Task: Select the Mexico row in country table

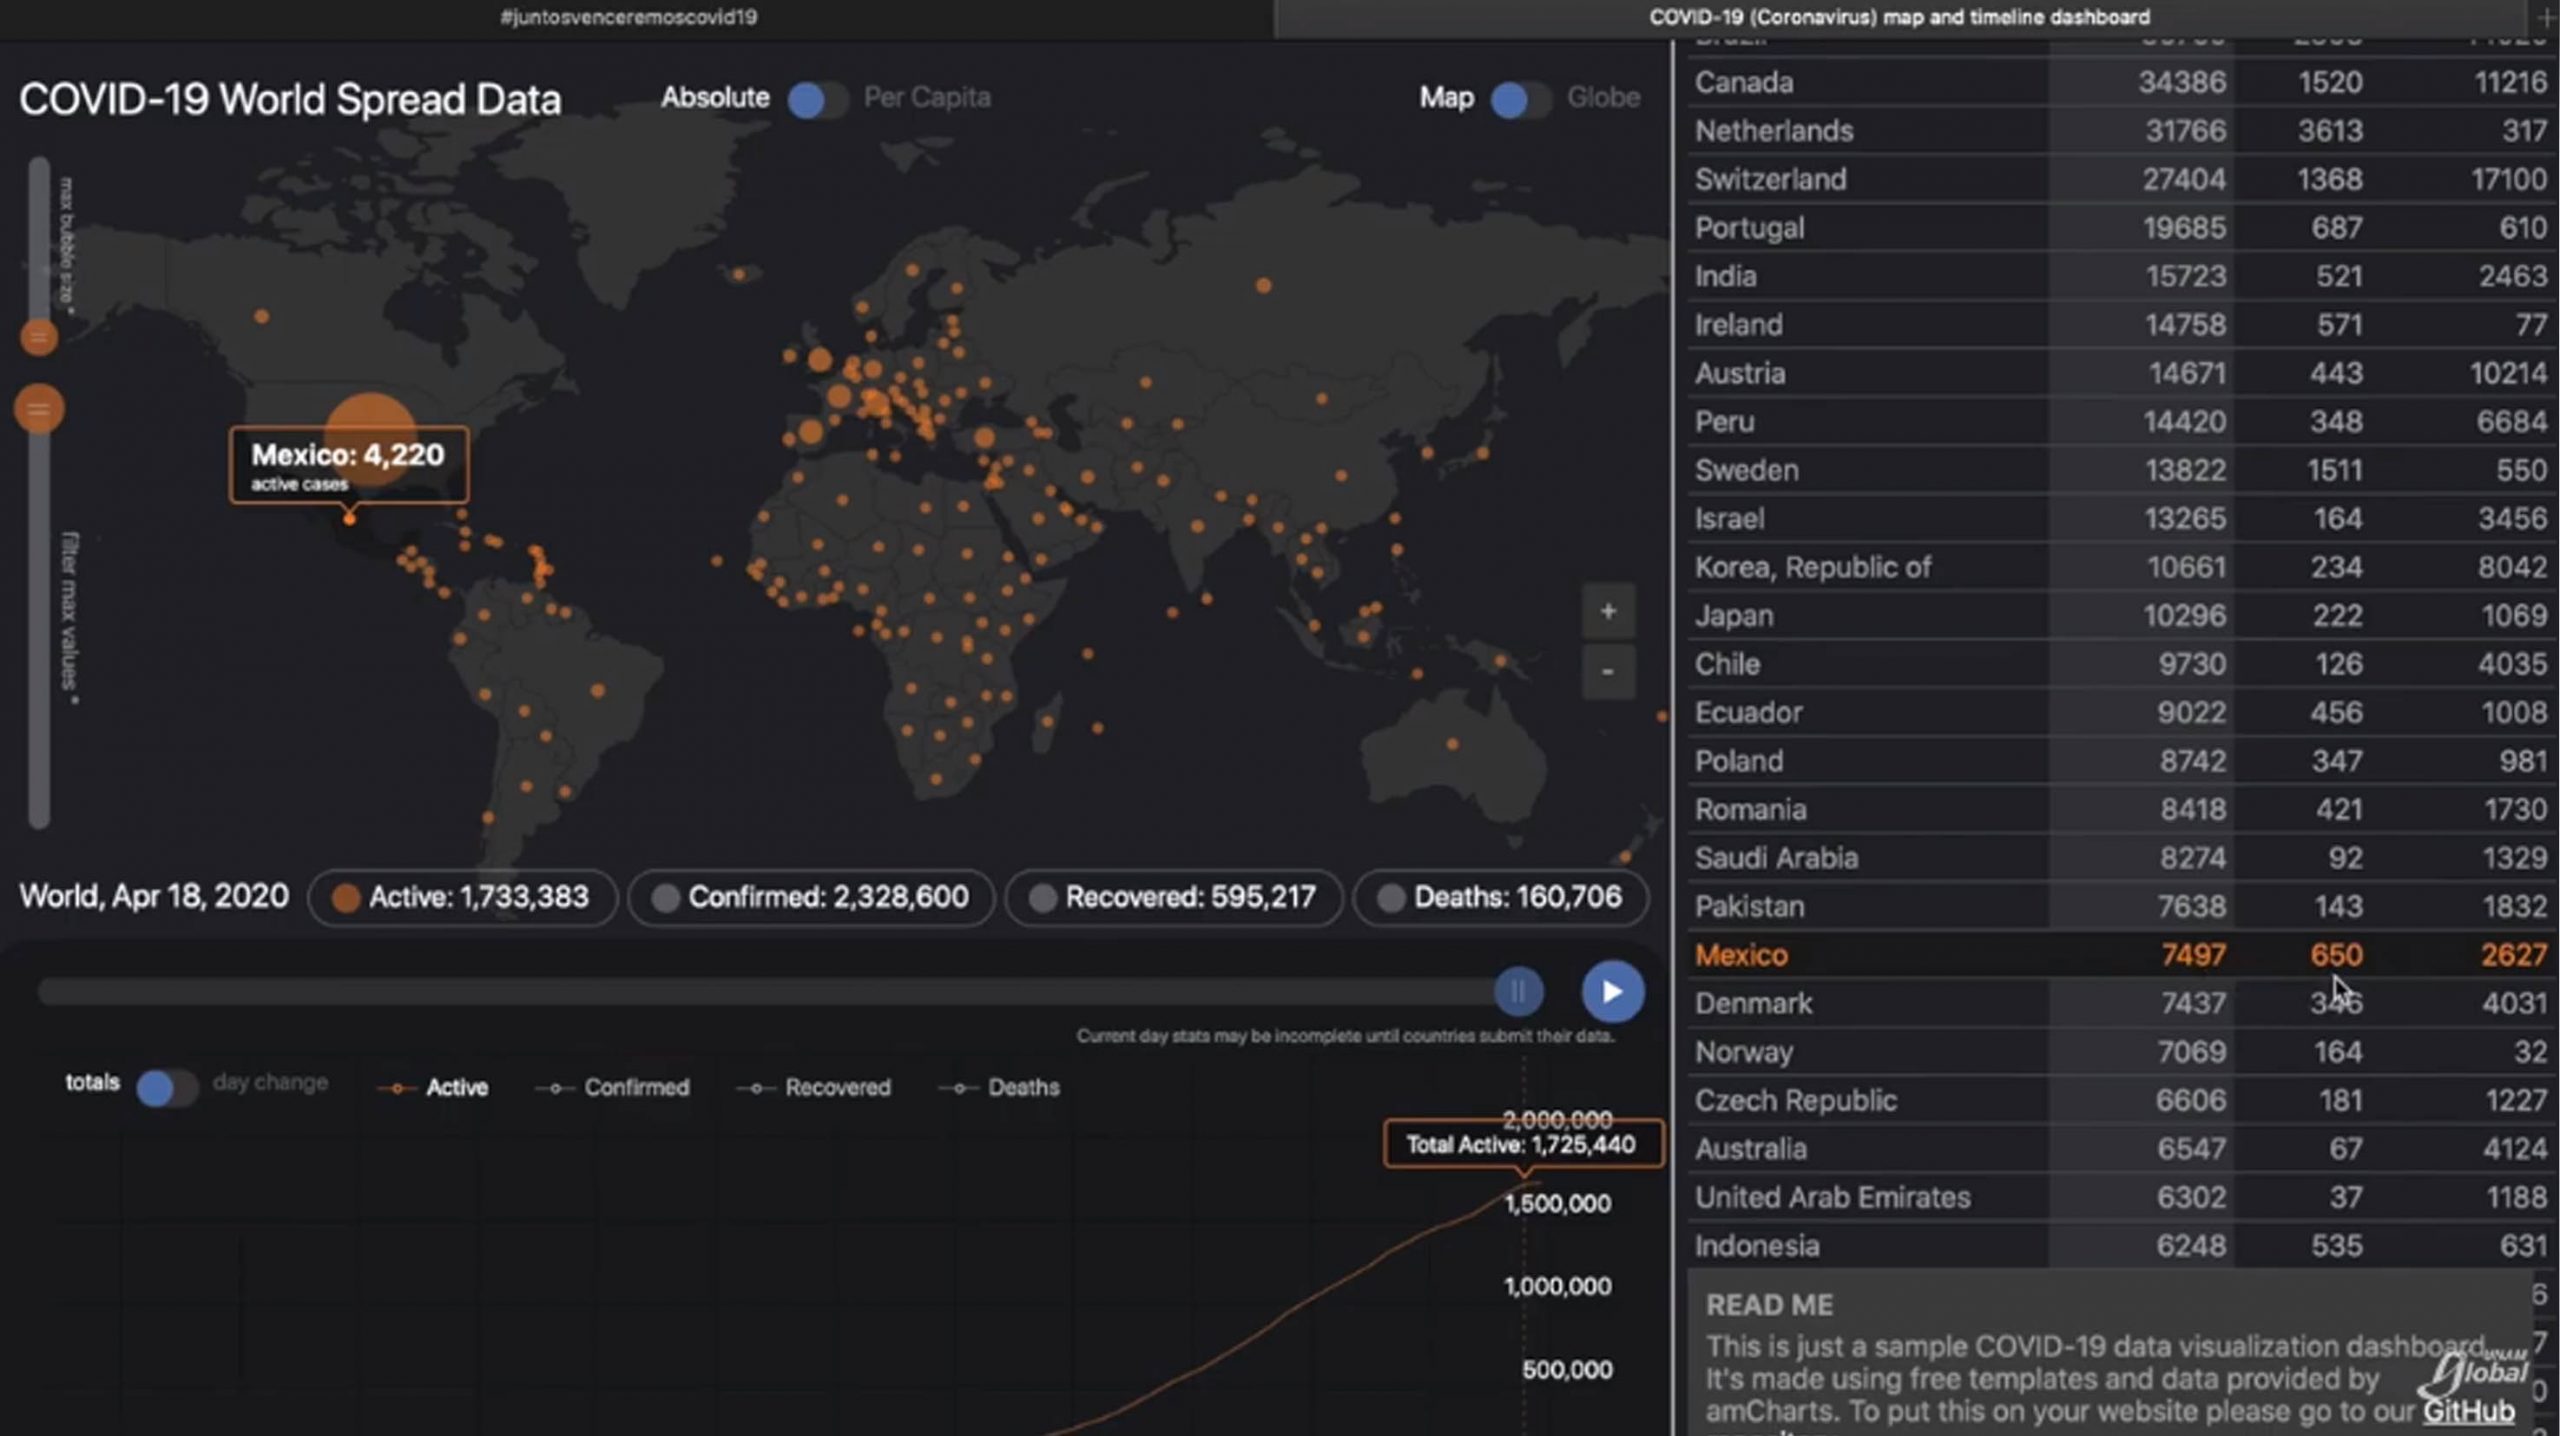Action: tap(1742, 955)
